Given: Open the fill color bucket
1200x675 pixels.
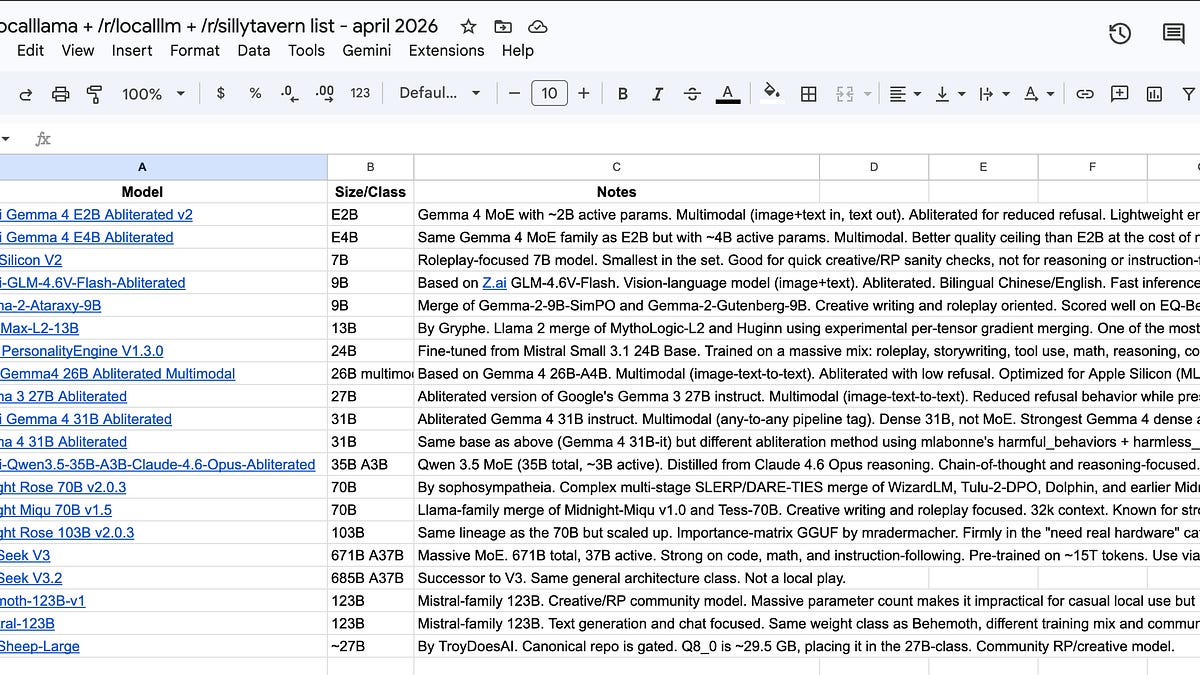Looking at the screenshot, I should coord(771,93).
